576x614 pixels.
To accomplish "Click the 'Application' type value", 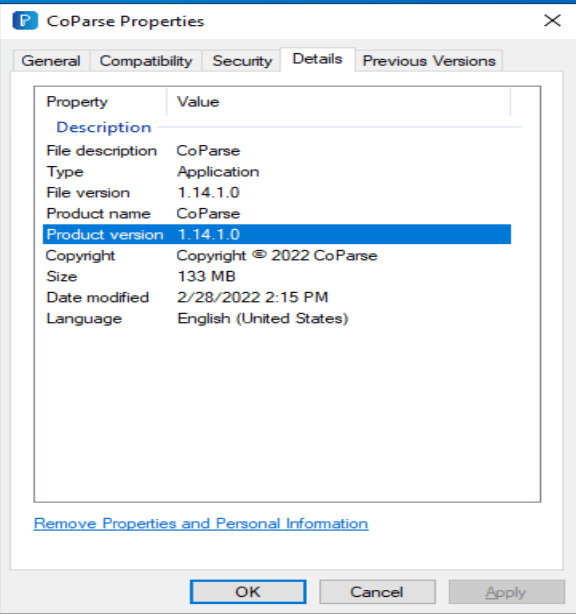I will coord(218,172).
